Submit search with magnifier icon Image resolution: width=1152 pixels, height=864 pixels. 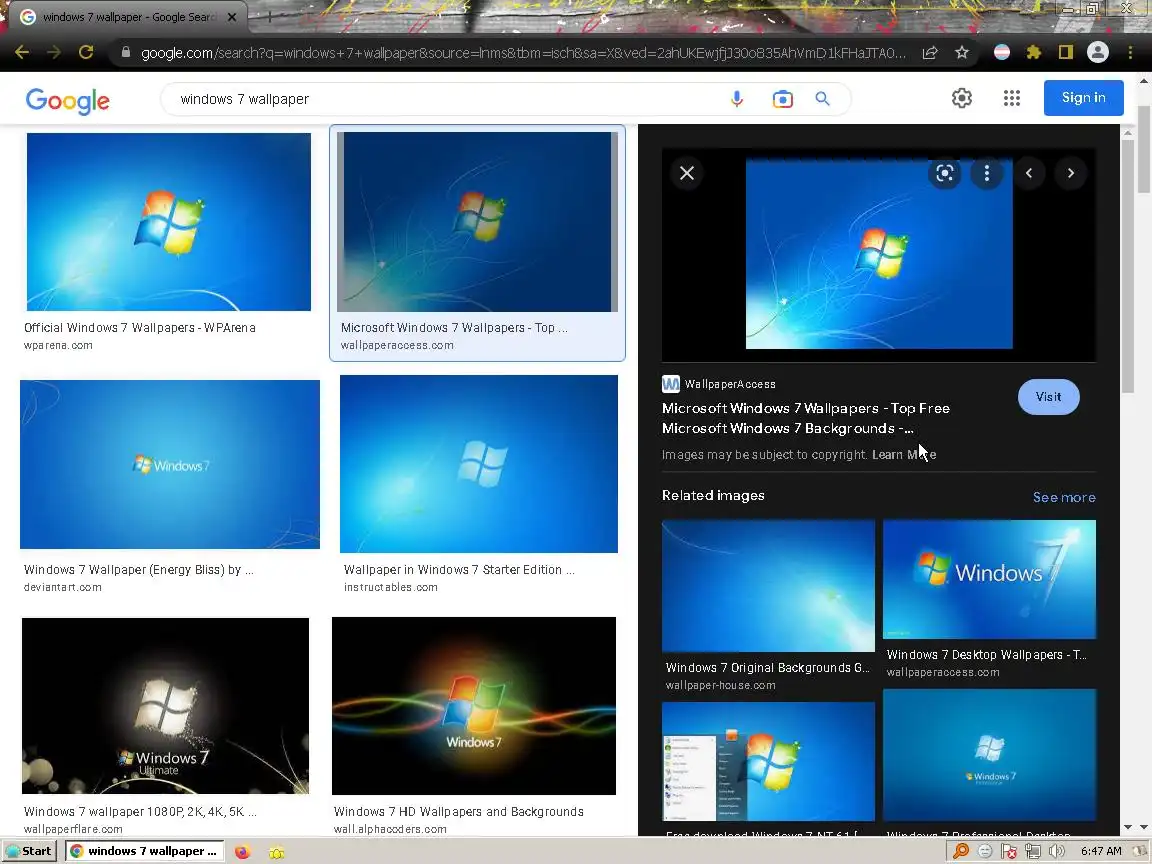pos(822,98)
